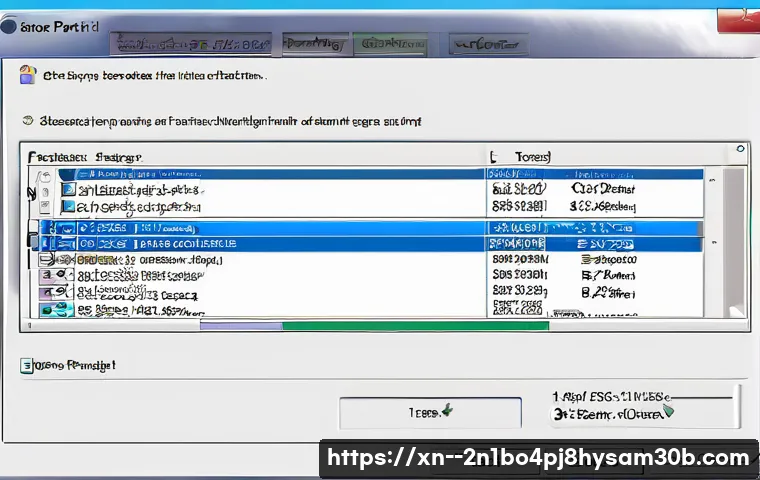760x480 pixels.
Task: Open the first tab in the title bar
Action: [x=190, y=43]
